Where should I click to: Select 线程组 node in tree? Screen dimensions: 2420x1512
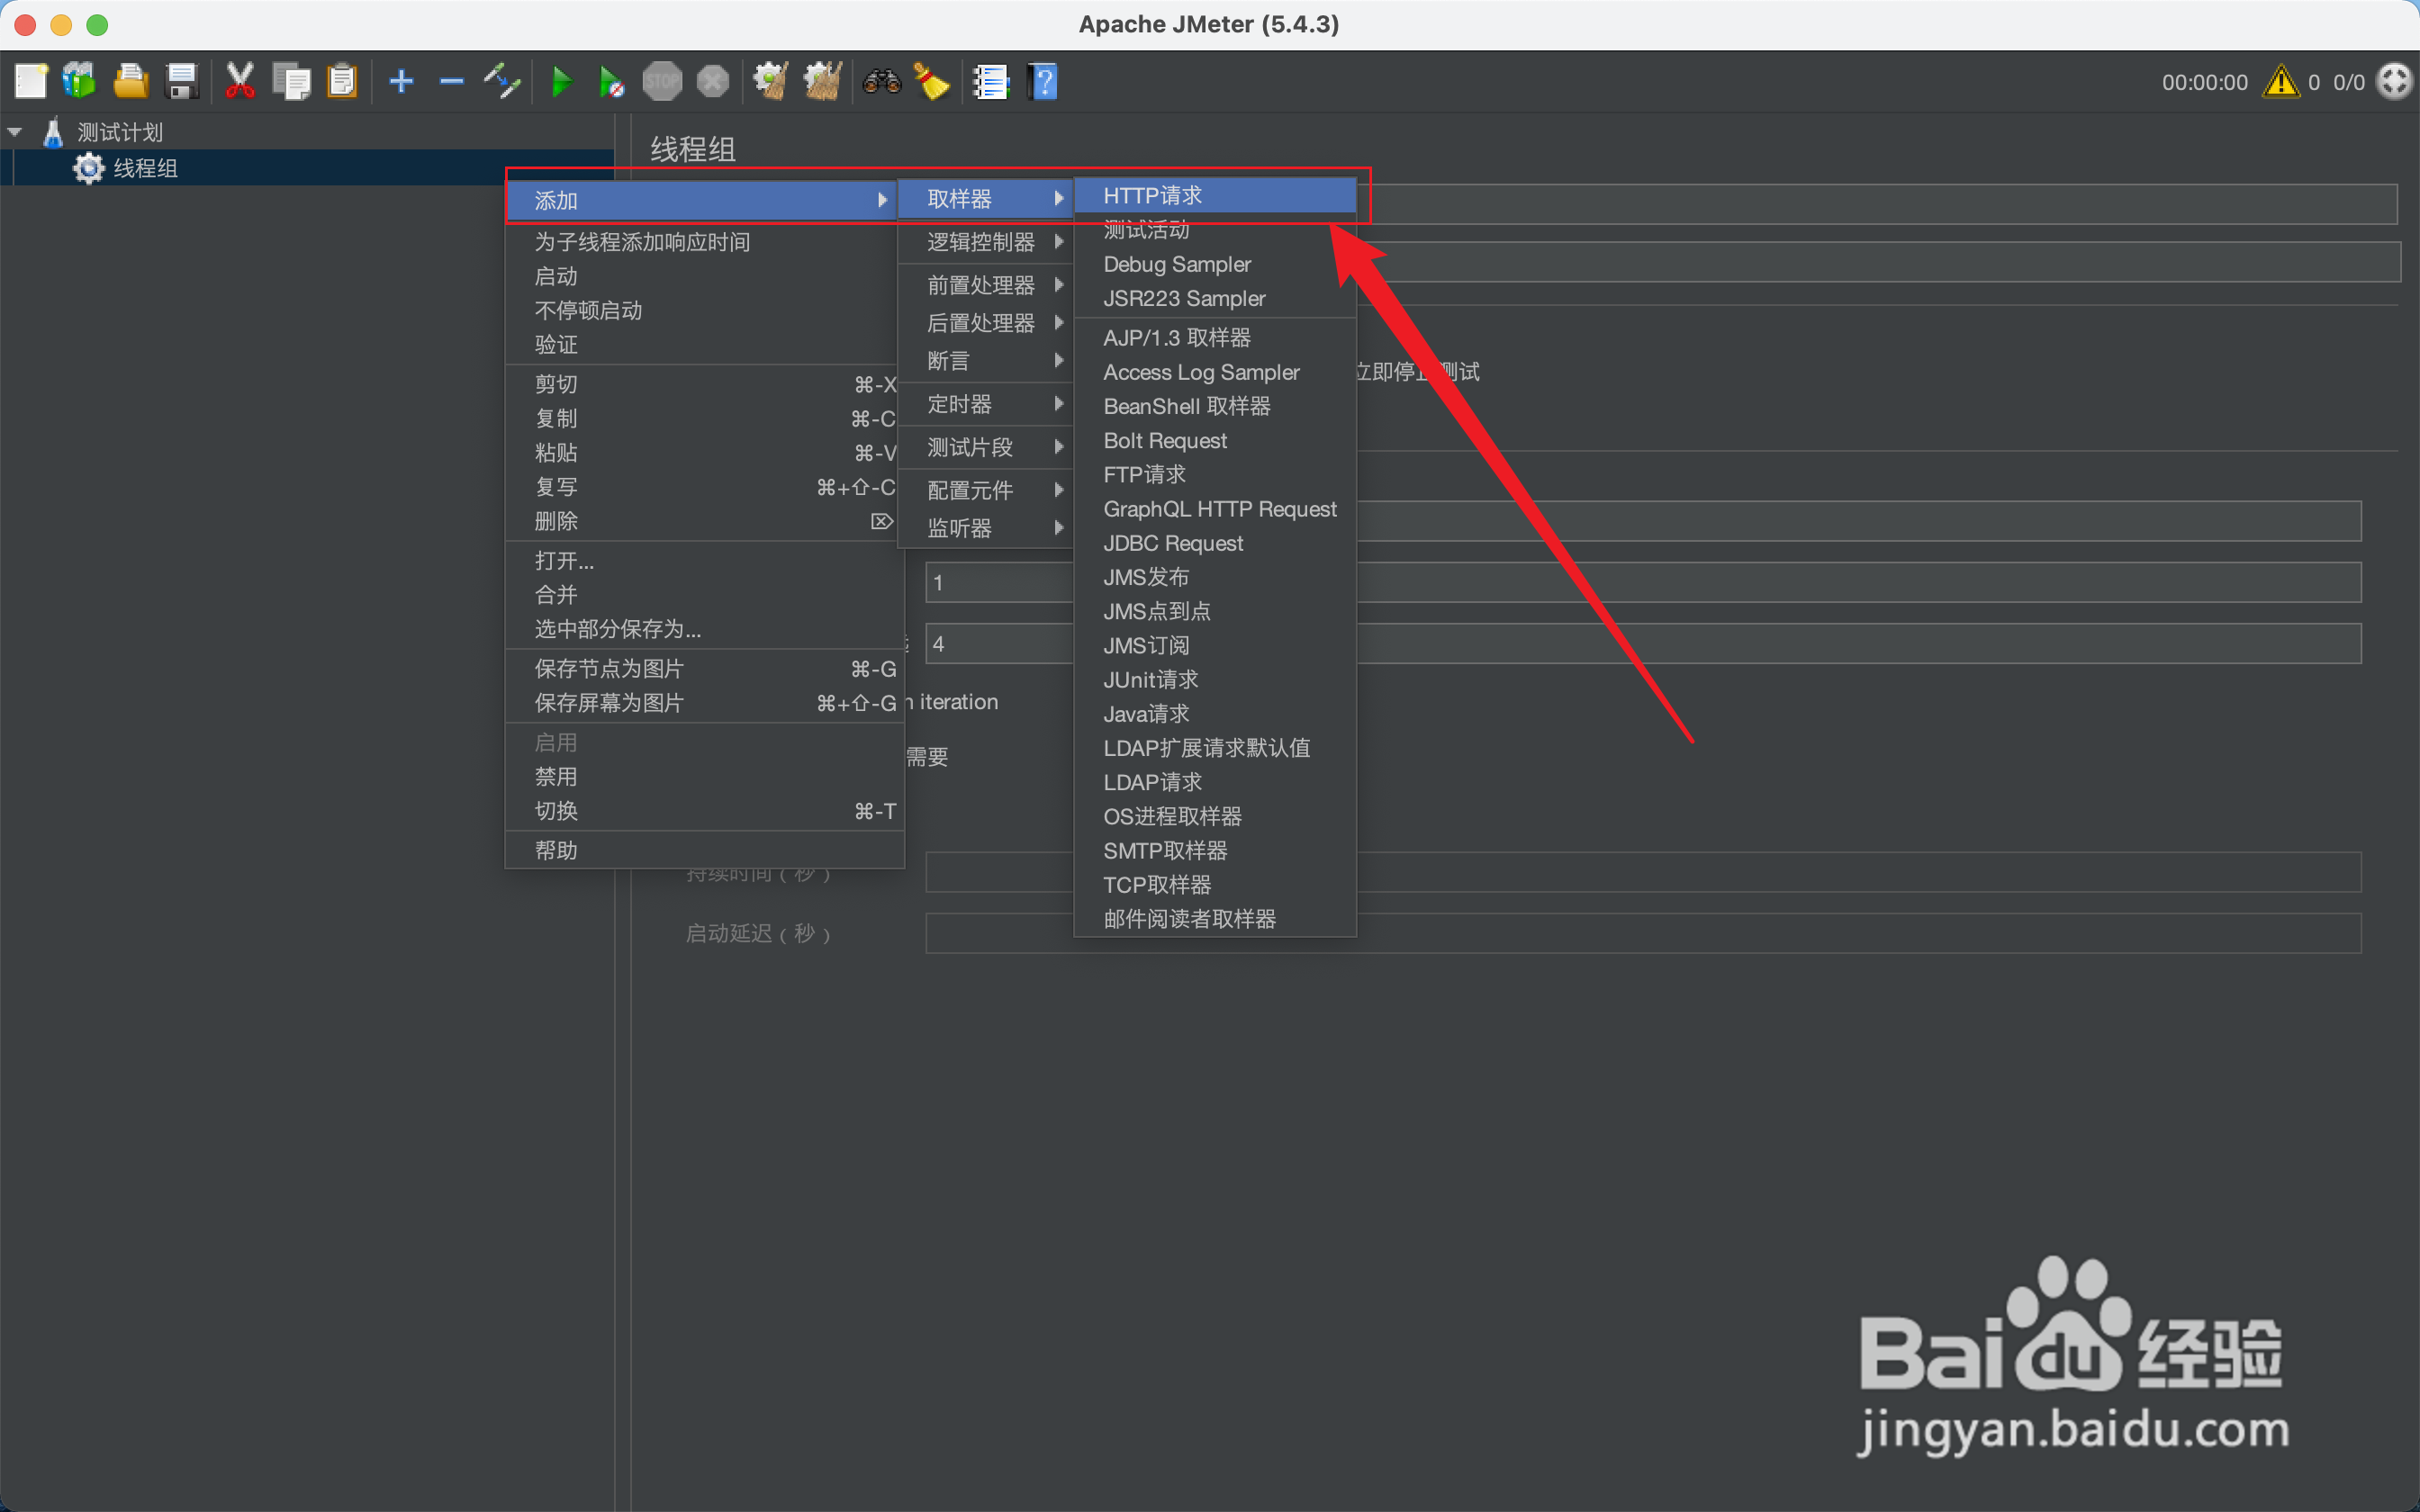point(145,168)
